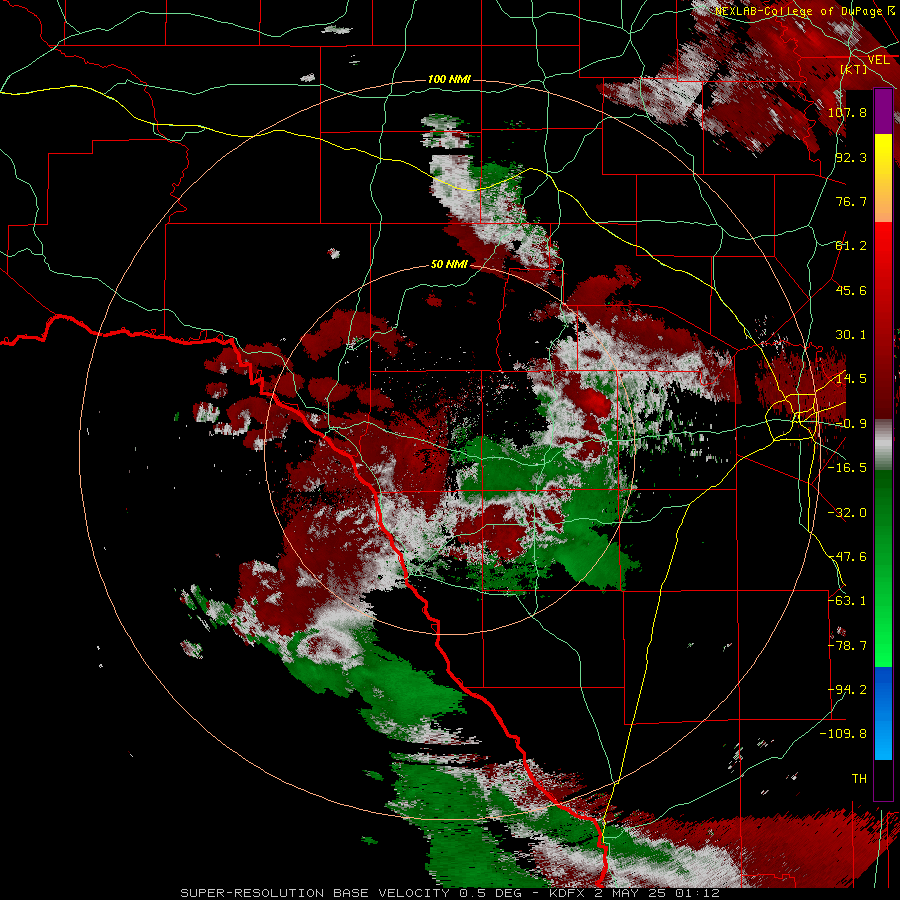900x900 pixels.
Task: Click the -109.8 legend value
Action: click(844, 734)
